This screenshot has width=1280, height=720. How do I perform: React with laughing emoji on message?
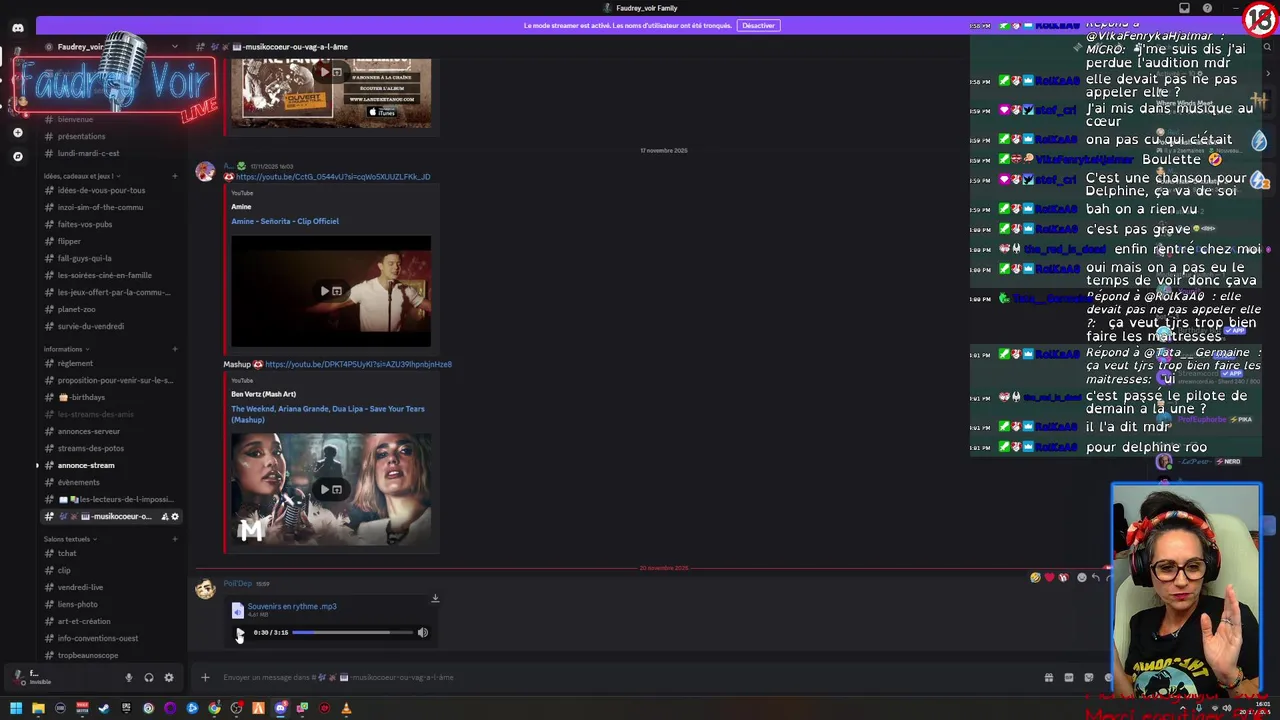[1035, 578]
